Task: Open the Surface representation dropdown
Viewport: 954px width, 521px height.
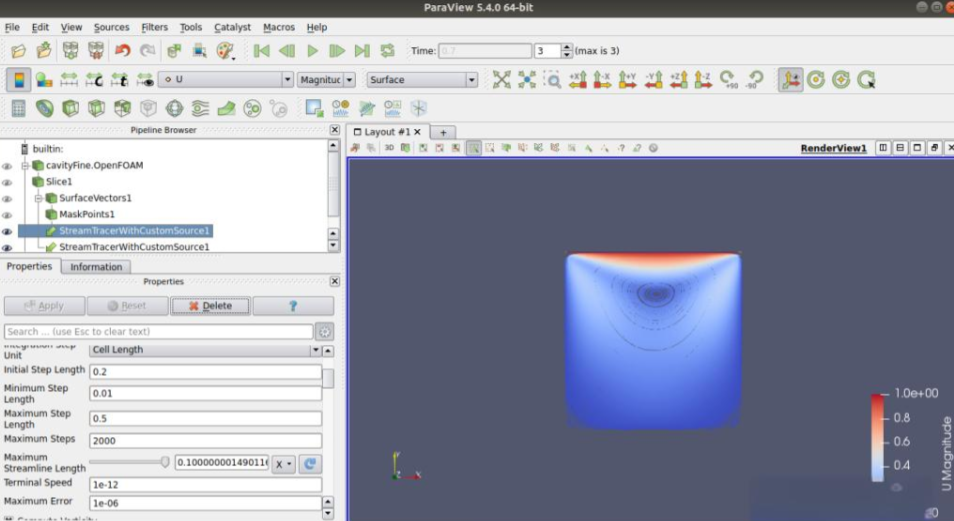Action: click(421, 80)
